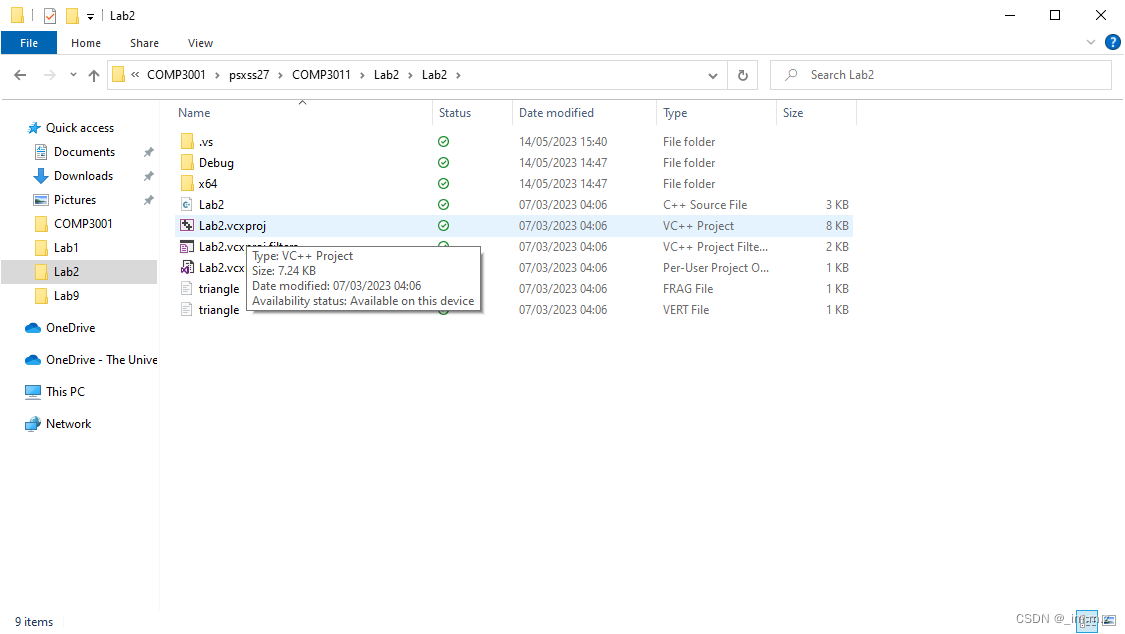The height and width of the screenshot is (634, 1125).
Task: Click COMP3011 in the address breadcrumb
Action: tap(321, 75)
